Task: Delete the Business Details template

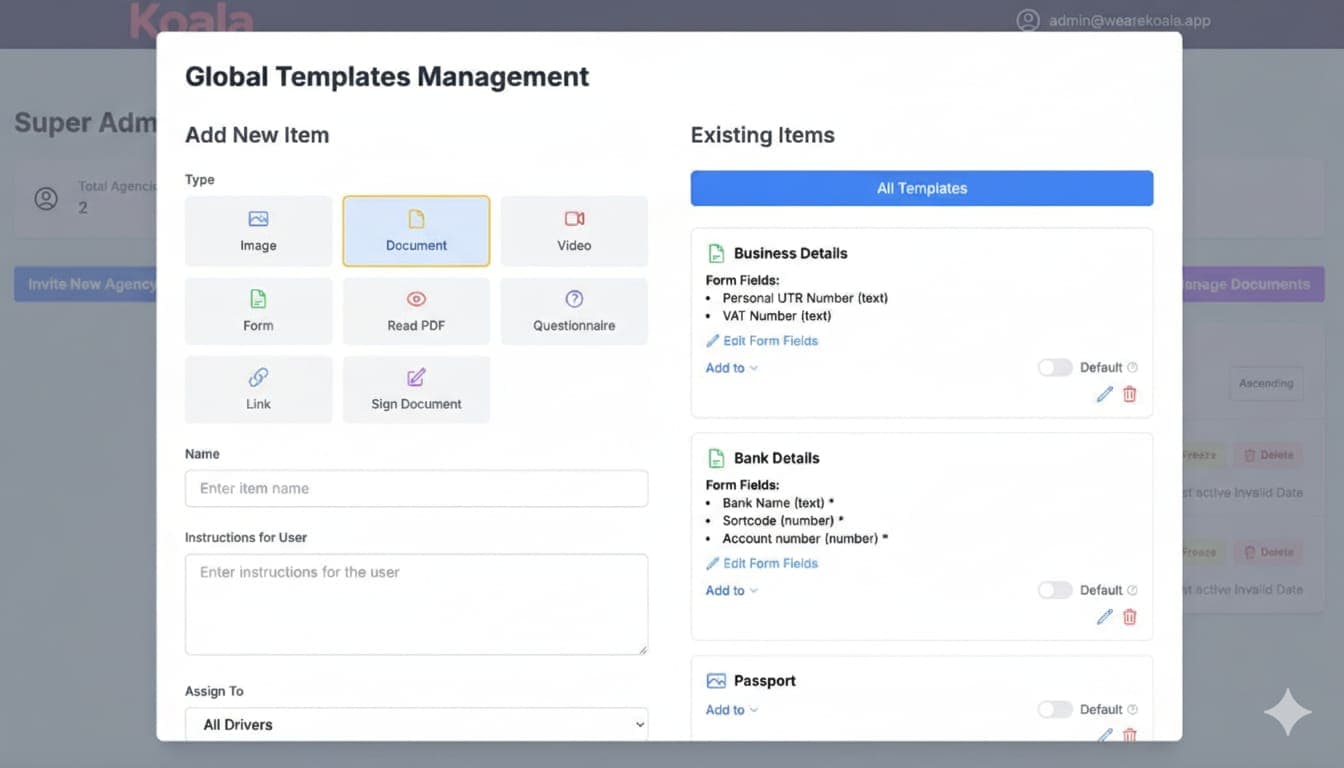Action: [1129, 395]
